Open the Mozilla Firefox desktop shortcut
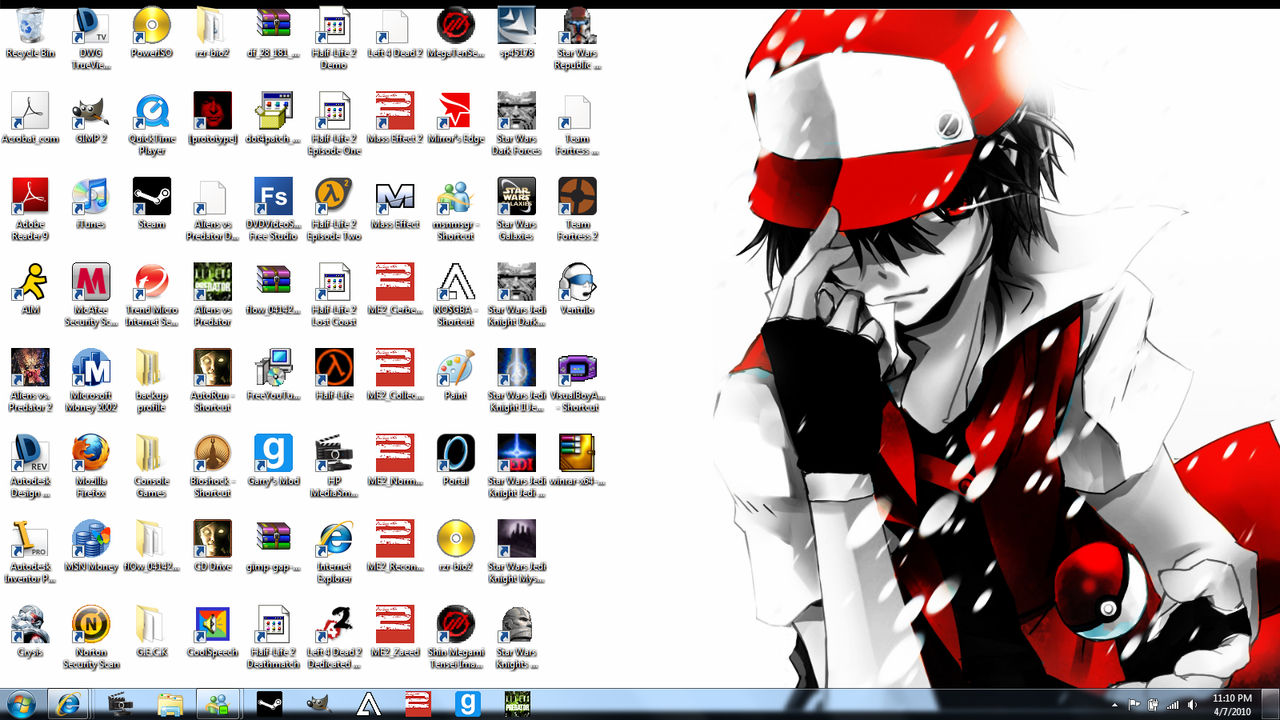1280x720 pixels. point(91,466)
